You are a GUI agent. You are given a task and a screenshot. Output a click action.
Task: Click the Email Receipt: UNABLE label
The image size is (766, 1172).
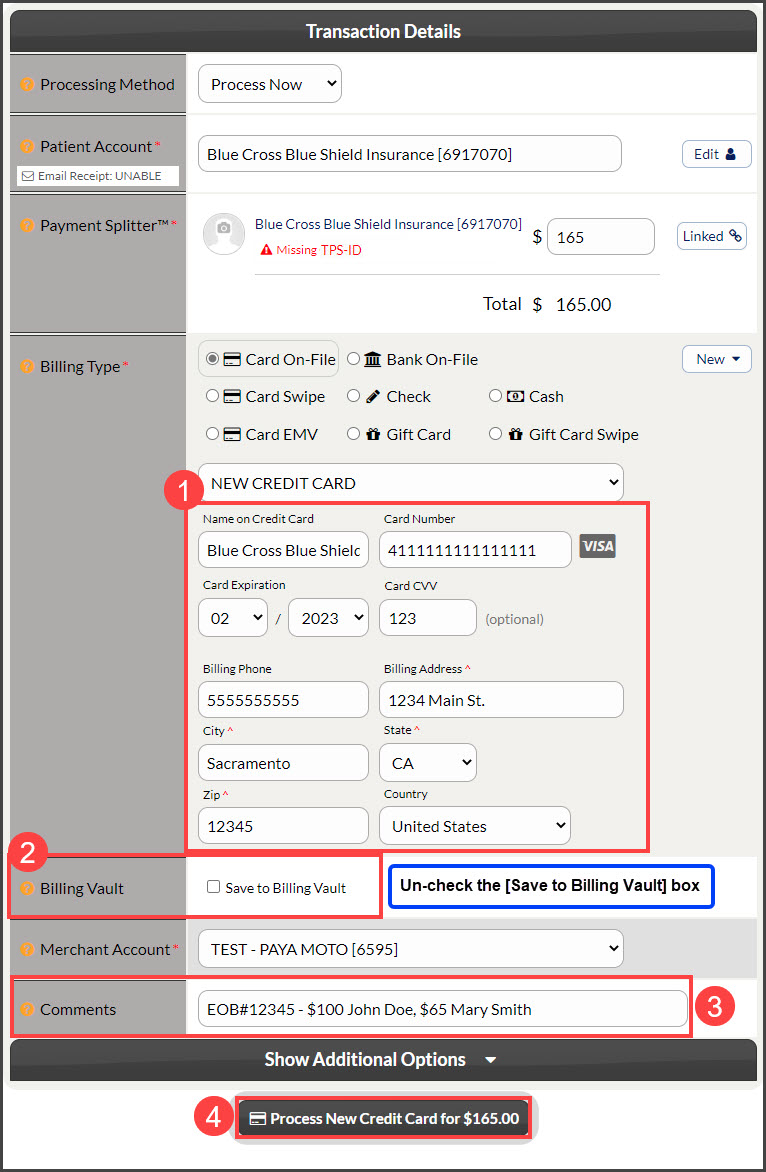(x=99, y=176)
